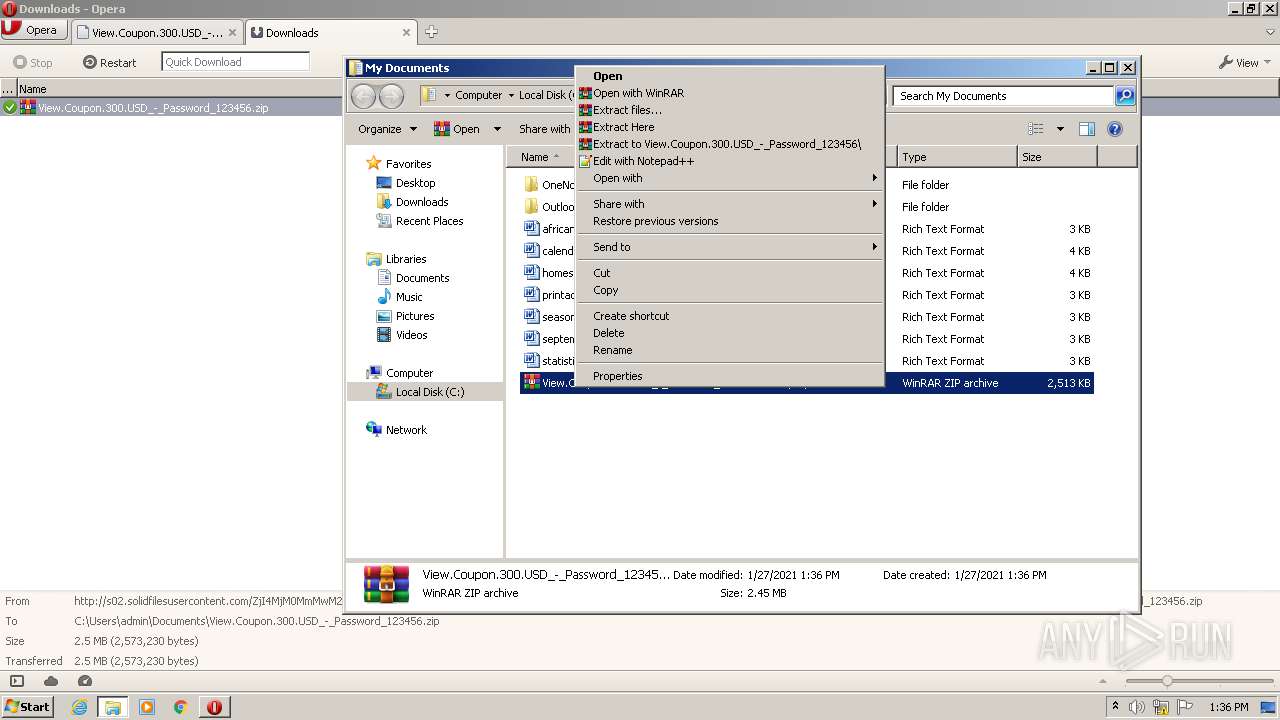Open dropdown arrow next to Open button
Image resolution: width=1280 pixels, height=720 pixels.
[497, 129]
